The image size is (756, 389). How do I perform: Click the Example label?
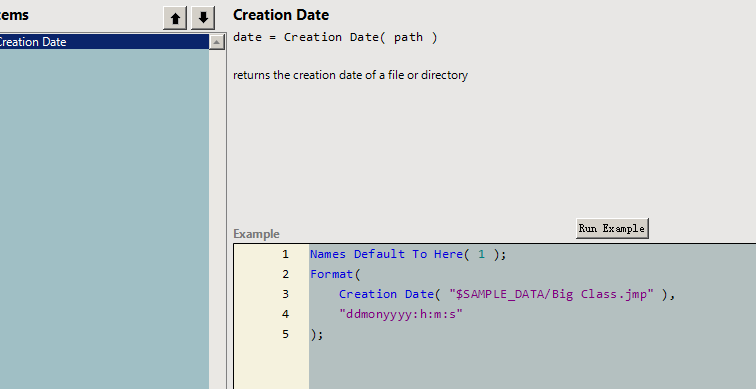click(x=256, y=234)
